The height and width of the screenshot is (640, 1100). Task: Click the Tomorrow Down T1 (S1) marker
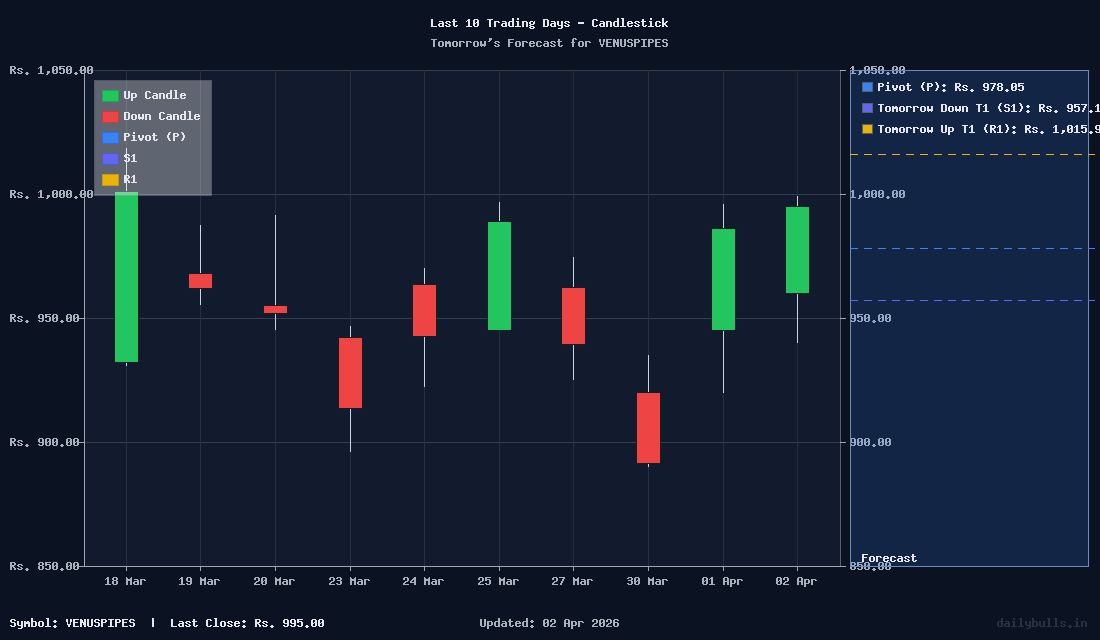point(866,108)
